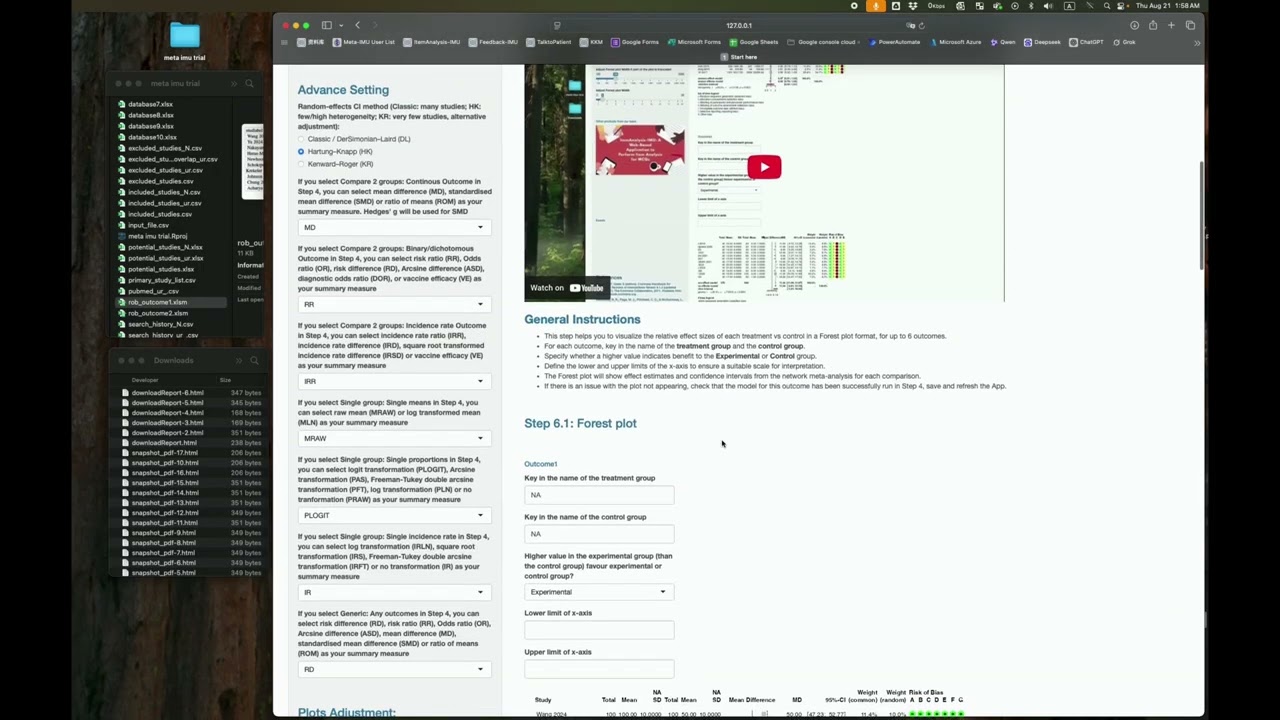Open the IR summary measure dropdown
The image size is (1280, 720).
pos(394,592)
